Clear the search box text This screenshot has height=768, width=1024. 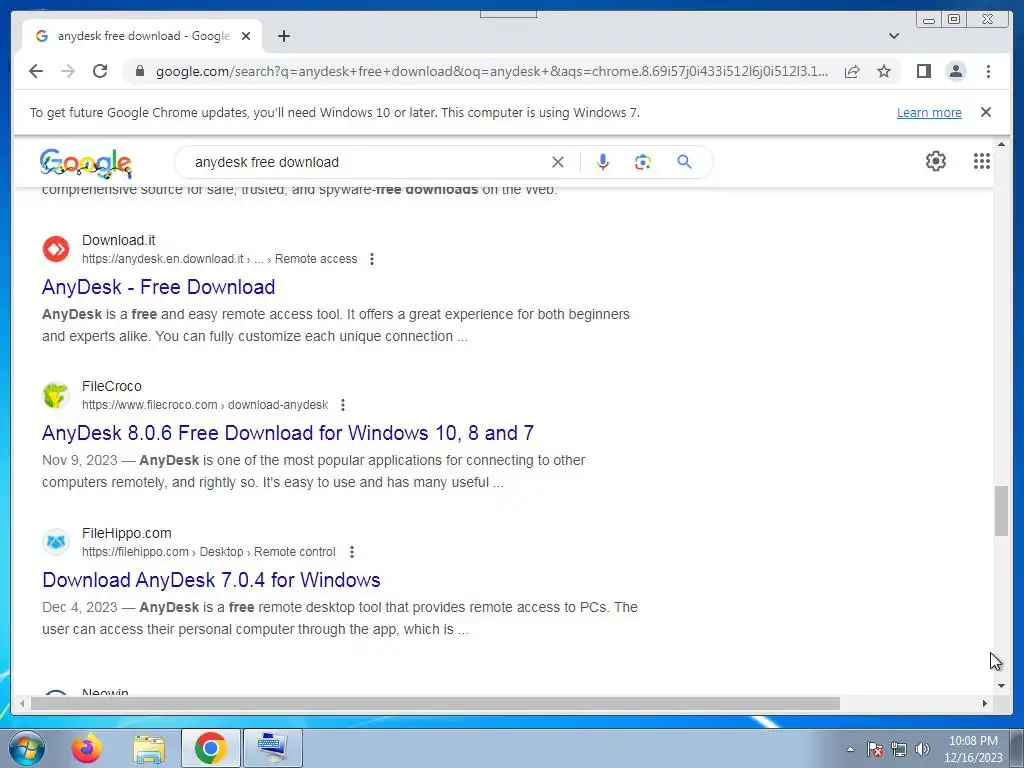[558, 162]
